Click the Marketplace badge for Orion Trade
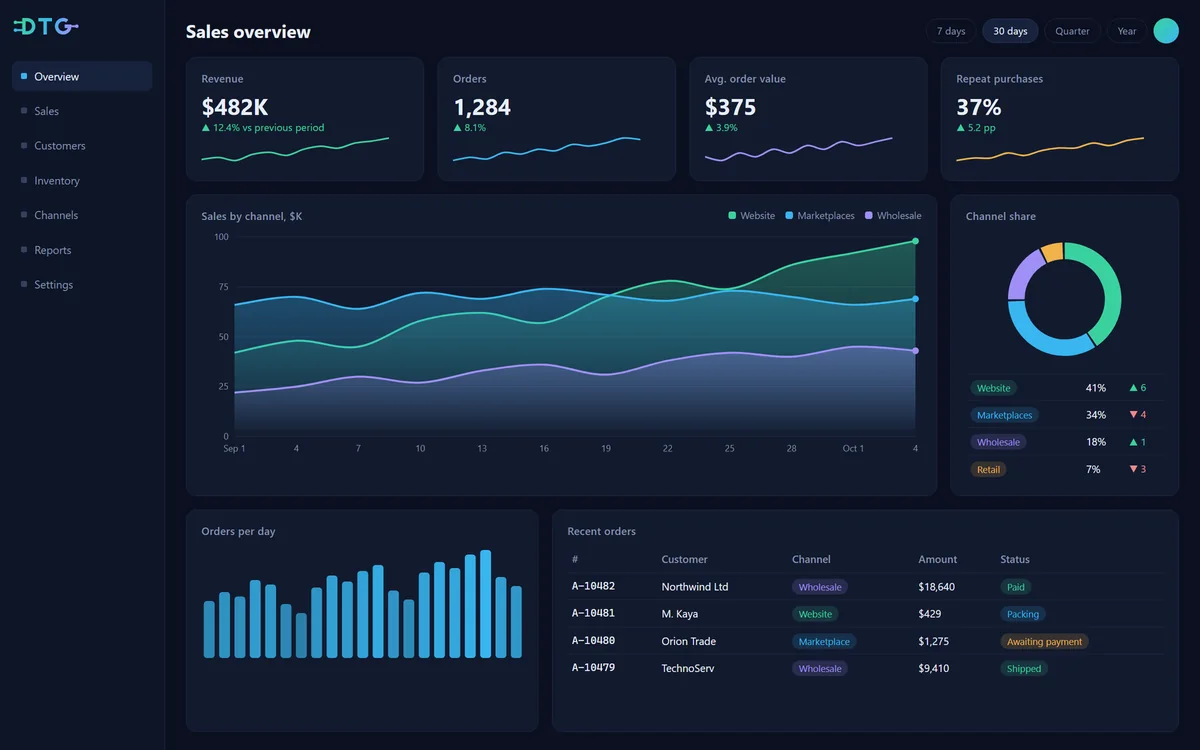The image size is (1200, 750). 824,641
